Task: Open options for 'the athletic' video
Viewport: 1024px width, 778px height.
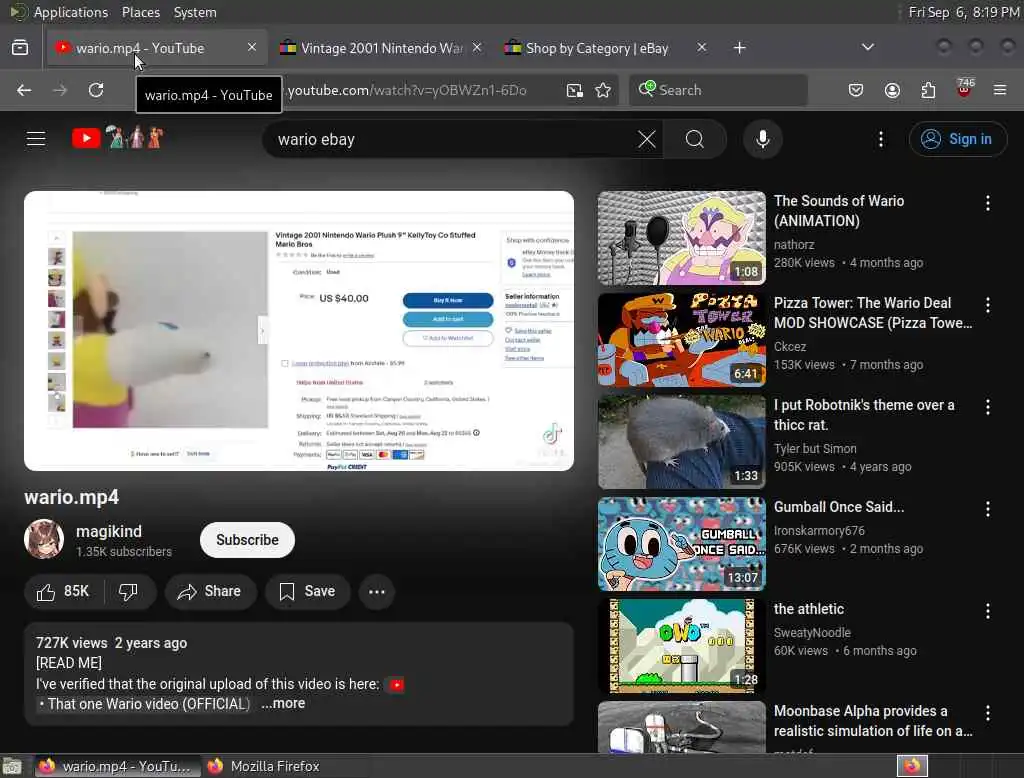Action: pyautogui.click(x=987, y=611)
